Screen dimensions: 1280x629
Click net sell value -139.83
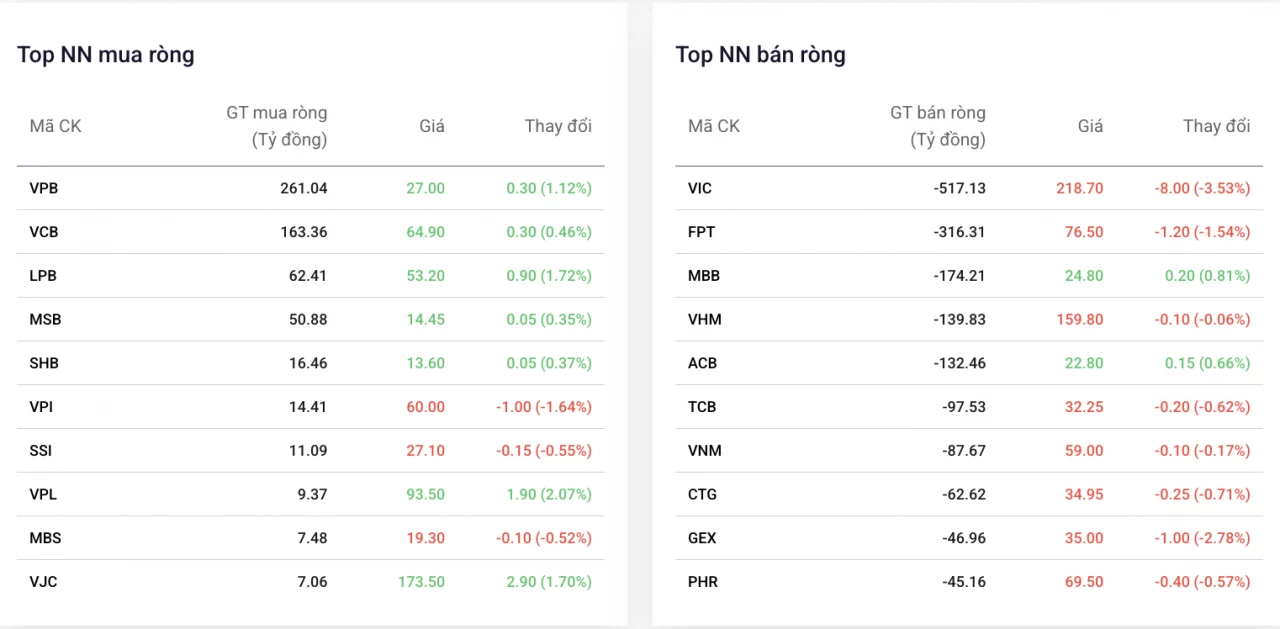click(960, 320)
